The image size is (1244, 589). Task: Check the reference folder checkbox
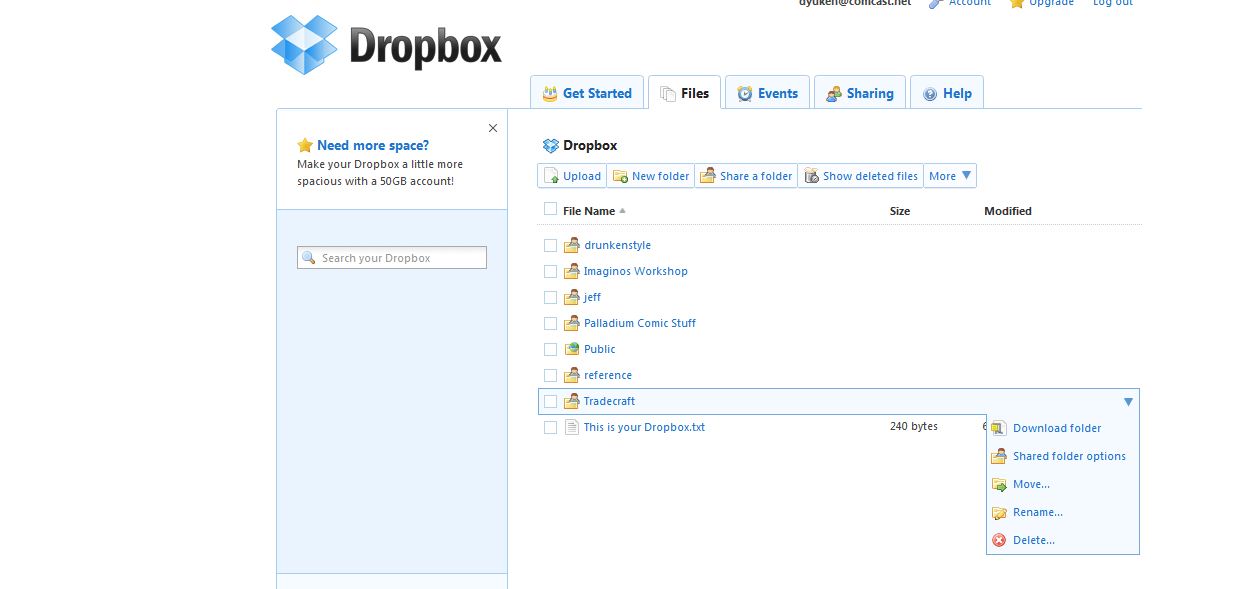tap(550, 375)
